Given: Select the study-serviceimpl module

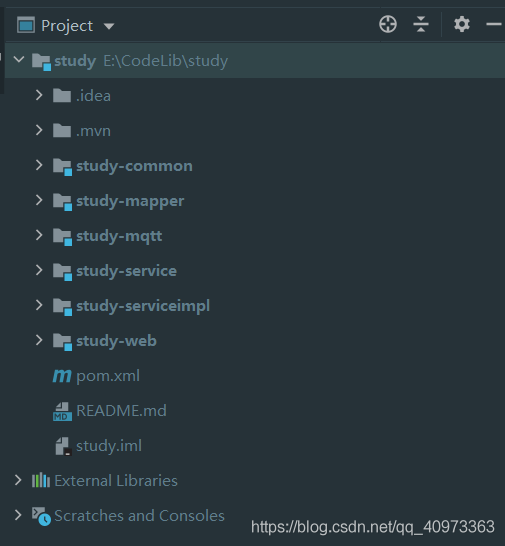Looking at the screenshot, I should coord(143,306).
